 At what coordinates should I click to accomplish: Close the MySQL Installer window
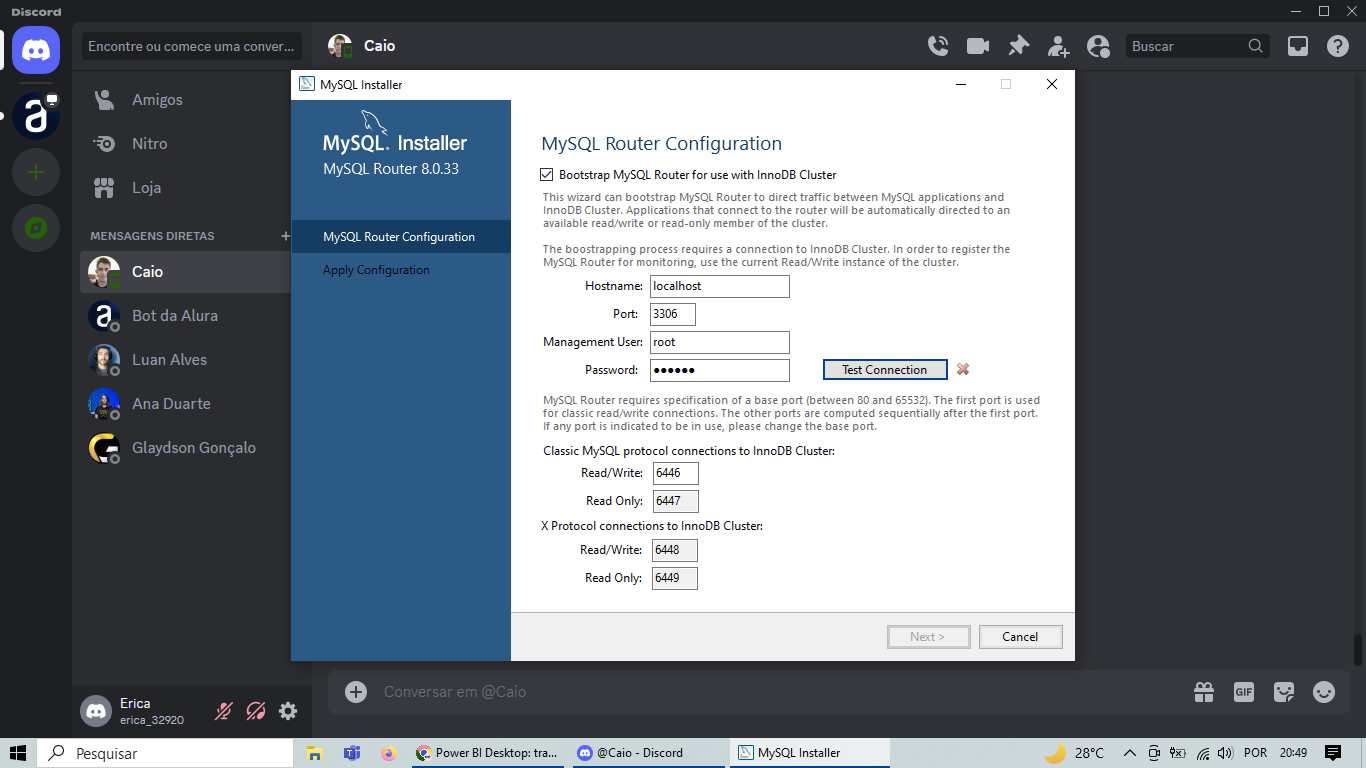[x=1052, y=85]
